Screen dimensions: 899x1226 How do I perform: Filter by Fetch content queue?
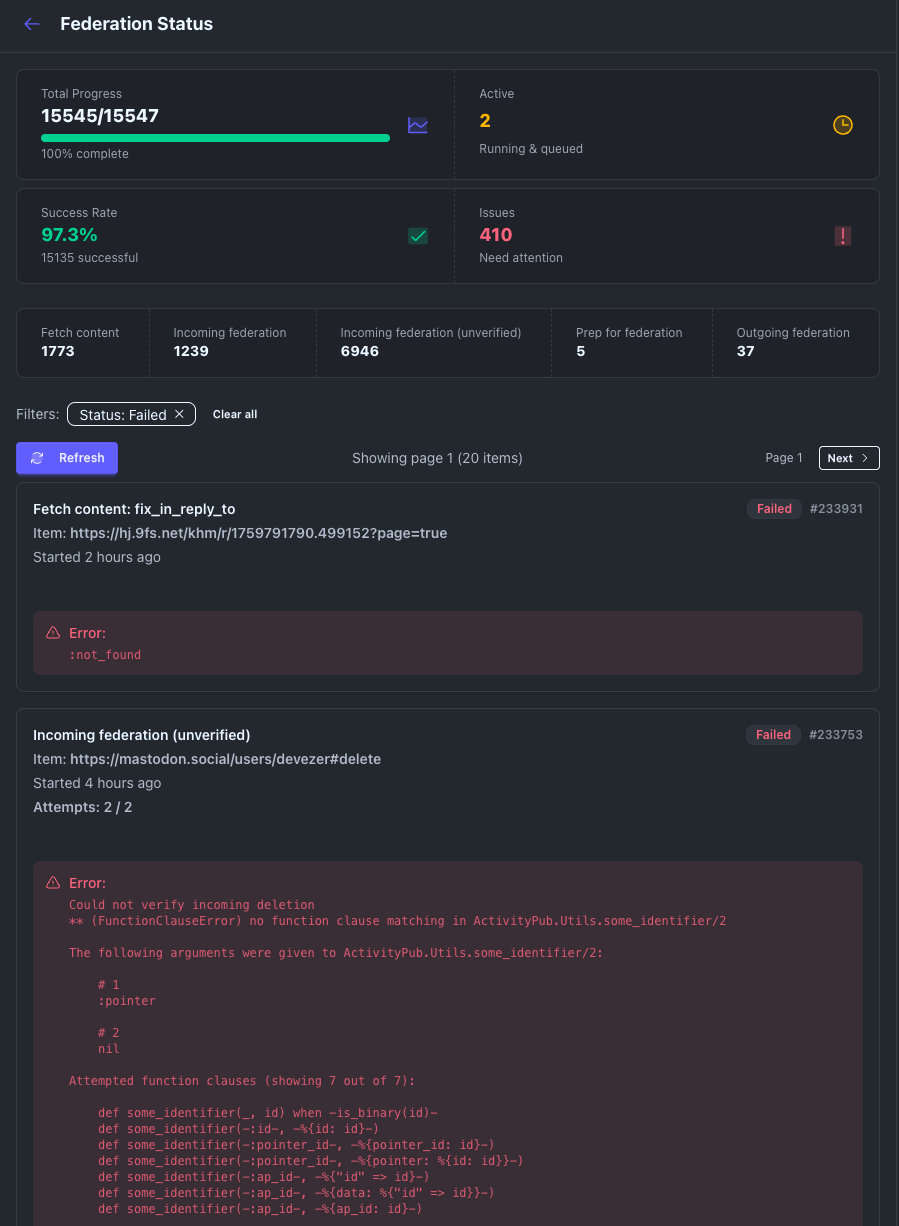[80, 342]
